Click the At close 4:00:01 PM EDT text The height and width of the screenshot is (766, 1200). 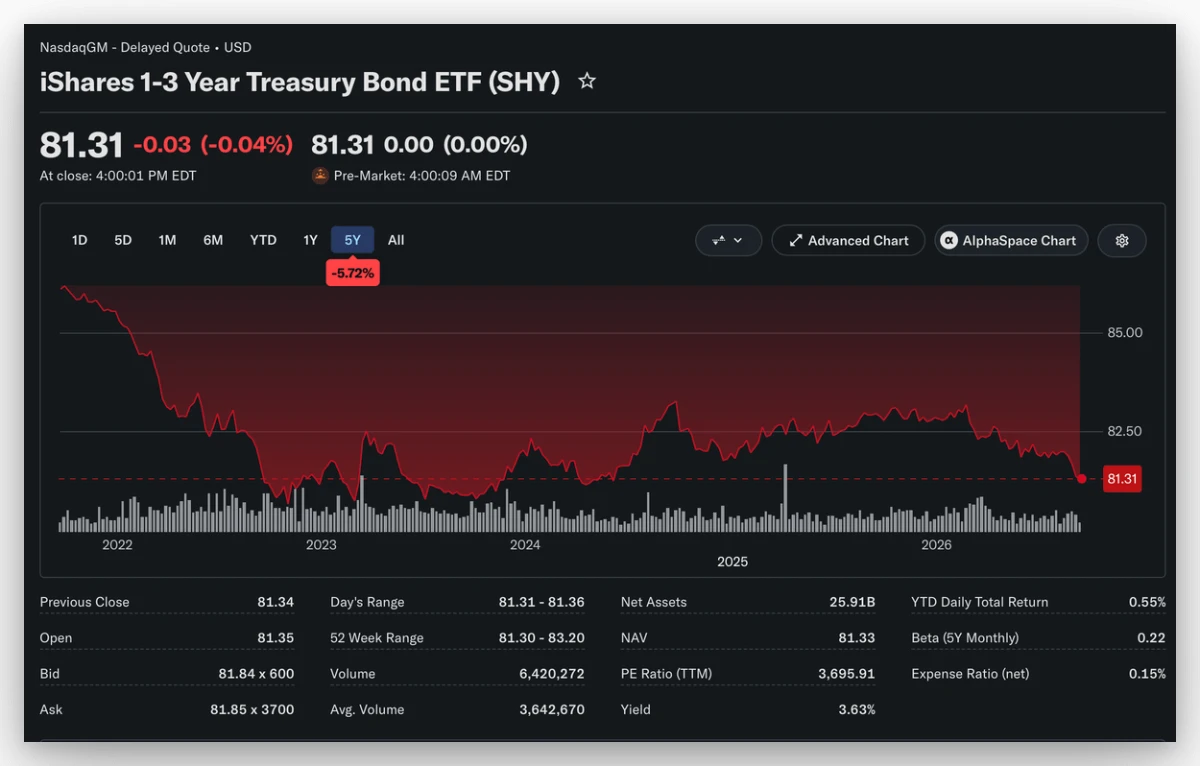coord(118,176)
